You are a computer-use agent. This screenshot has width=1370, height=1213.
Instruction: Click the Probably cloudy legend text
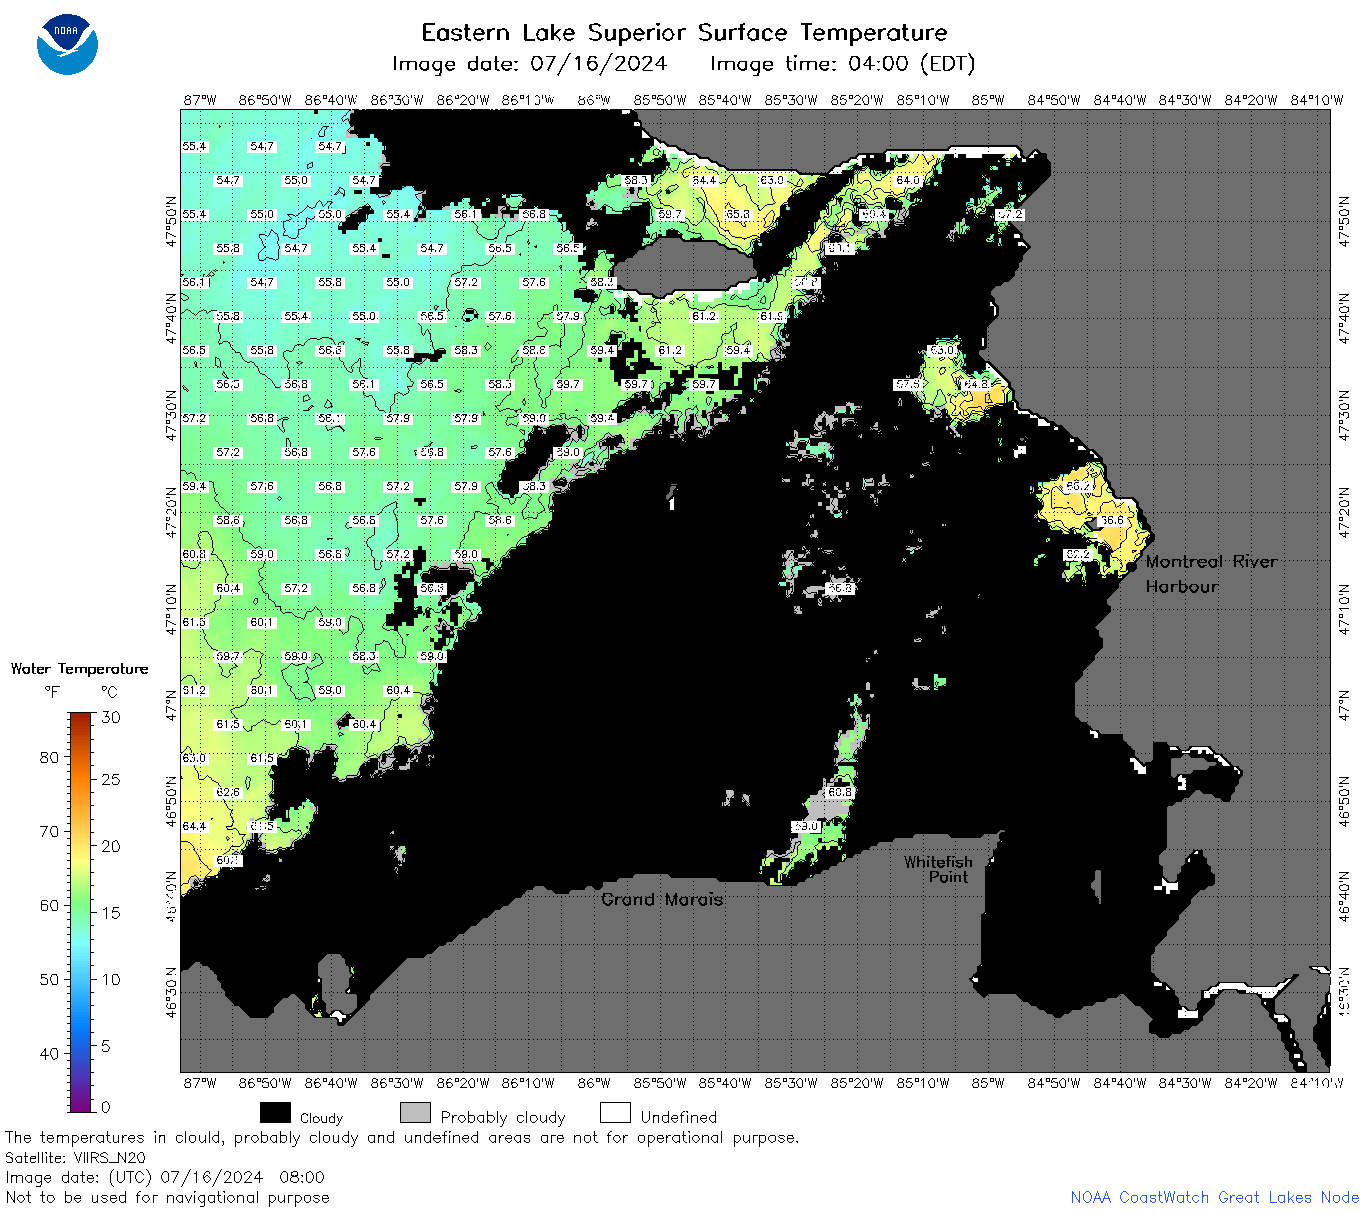[503, 1117]
